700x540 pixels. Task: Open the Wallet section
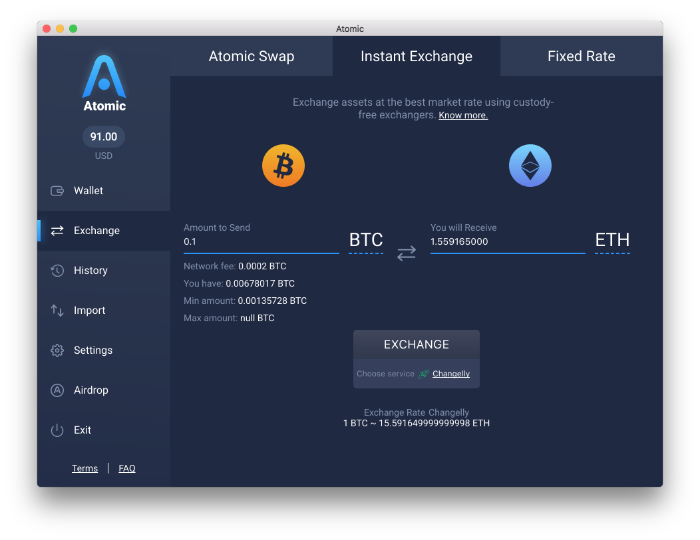[x=104, y=191]
